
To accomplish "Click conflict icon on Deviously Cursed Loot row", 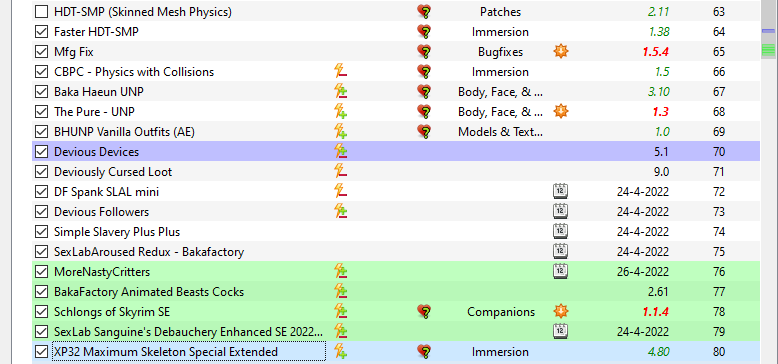I will tap(340, 171).
